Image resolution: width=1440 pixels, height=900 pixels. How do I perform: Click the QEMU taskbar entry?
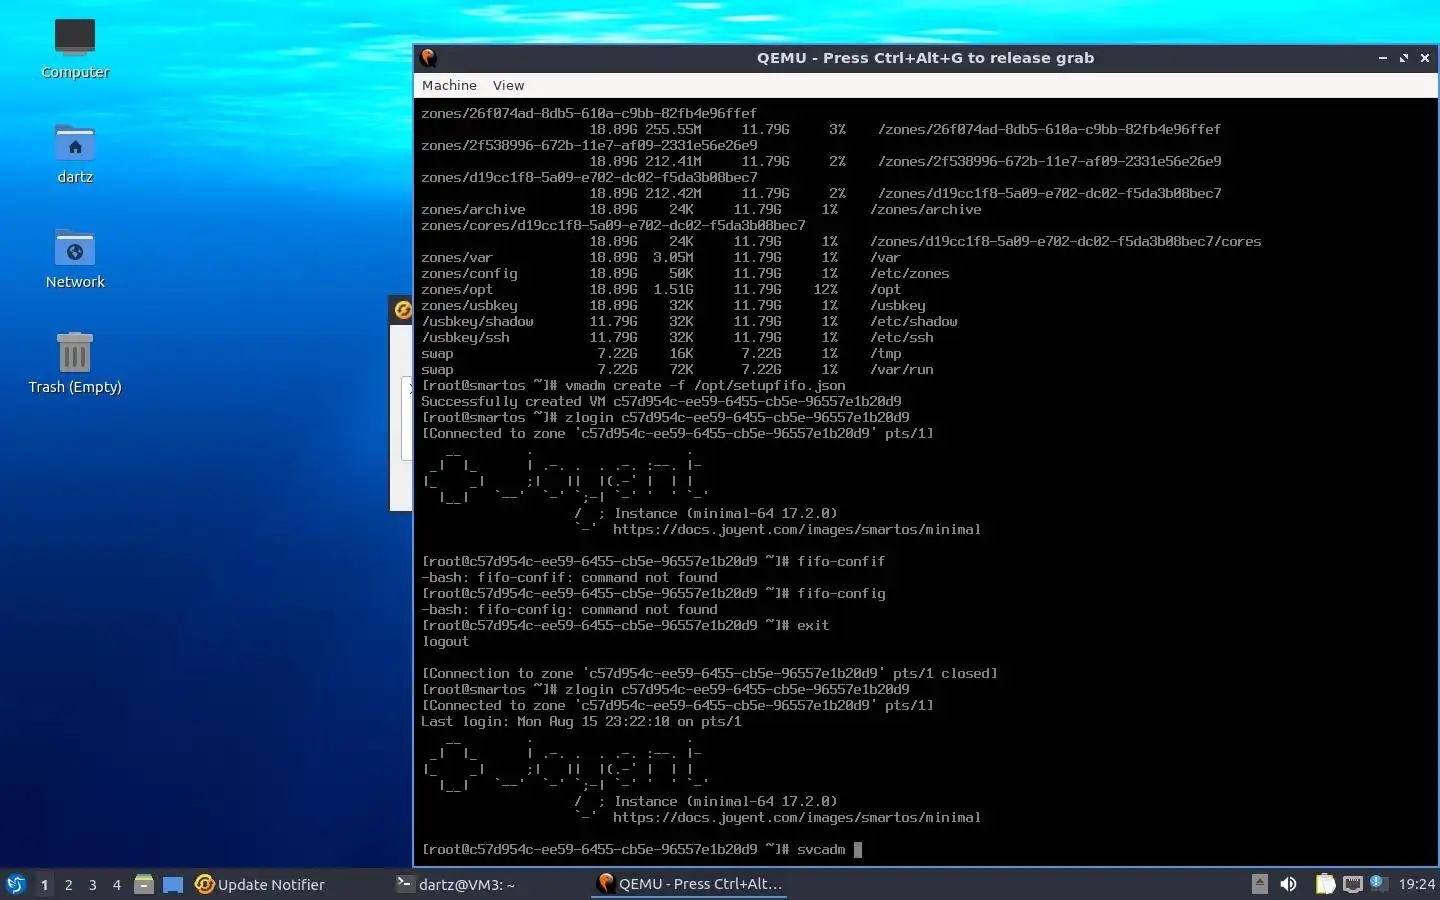(x=689, y=884)
